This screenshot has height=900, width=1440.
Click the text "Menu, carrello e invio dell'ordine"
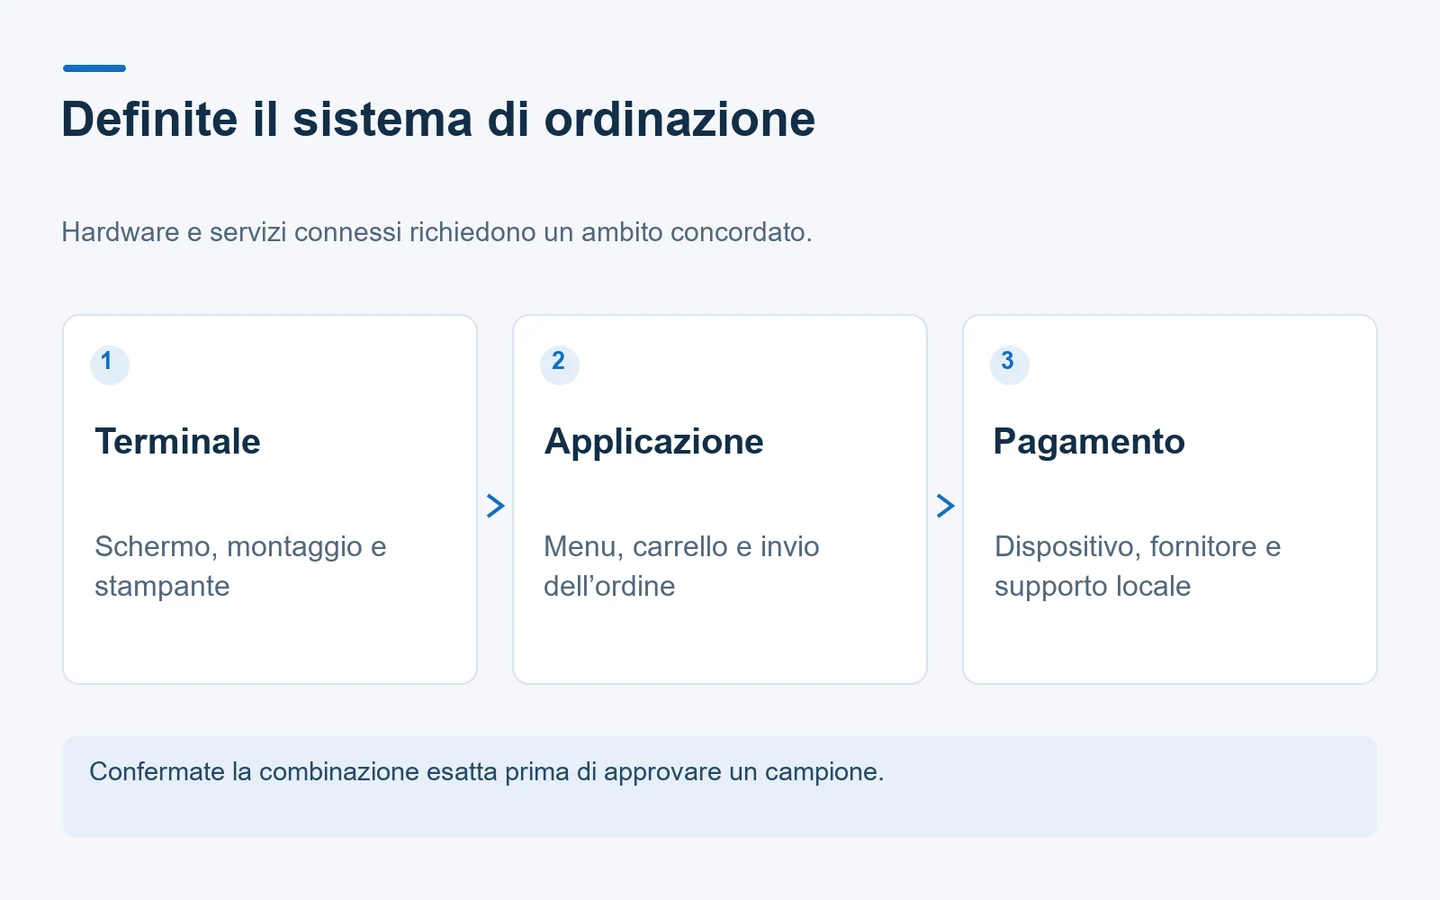682,566
